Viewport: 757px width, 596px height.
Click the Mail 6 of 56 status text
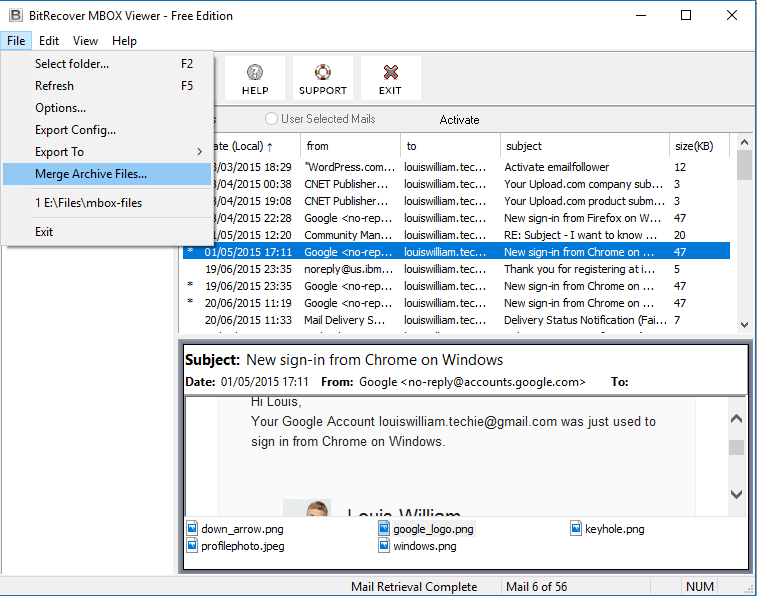coord(536,587)
